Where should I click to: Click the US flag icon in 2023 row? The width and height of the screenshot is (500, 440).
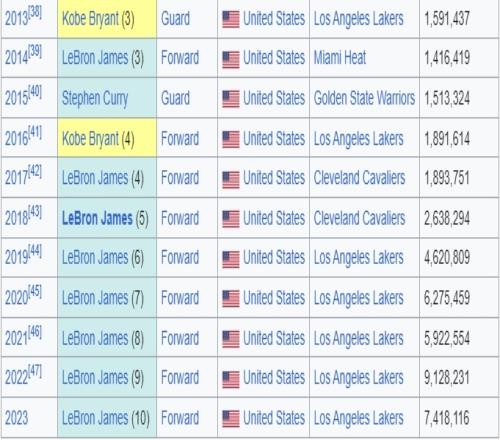231,419
